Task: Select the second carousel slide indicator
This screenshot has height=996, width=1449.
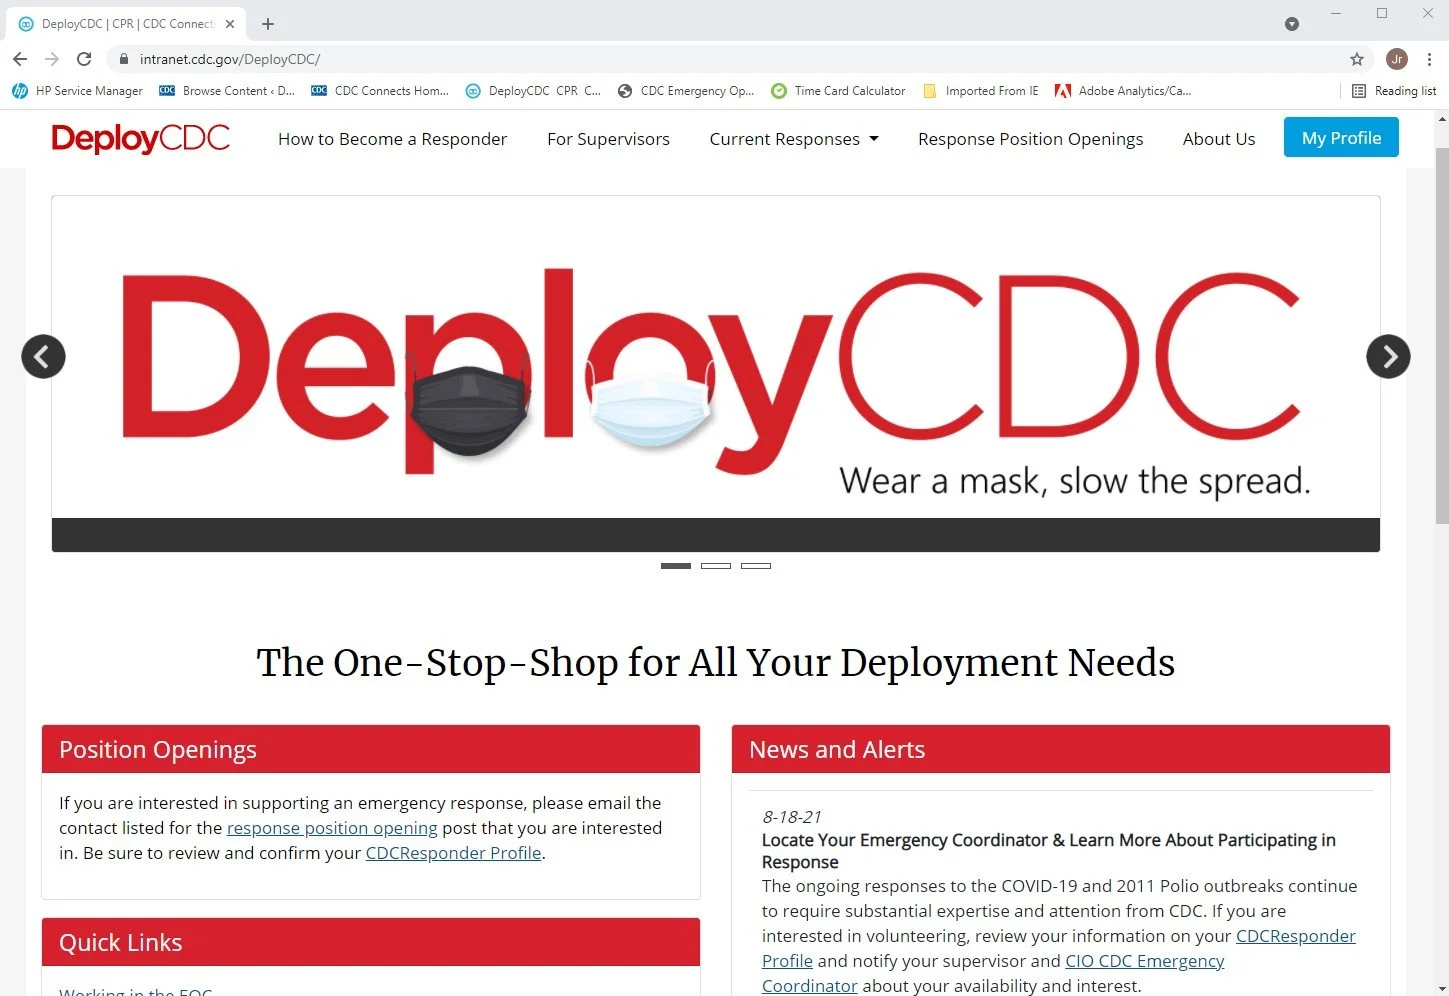Action: (x=716, y=566)
